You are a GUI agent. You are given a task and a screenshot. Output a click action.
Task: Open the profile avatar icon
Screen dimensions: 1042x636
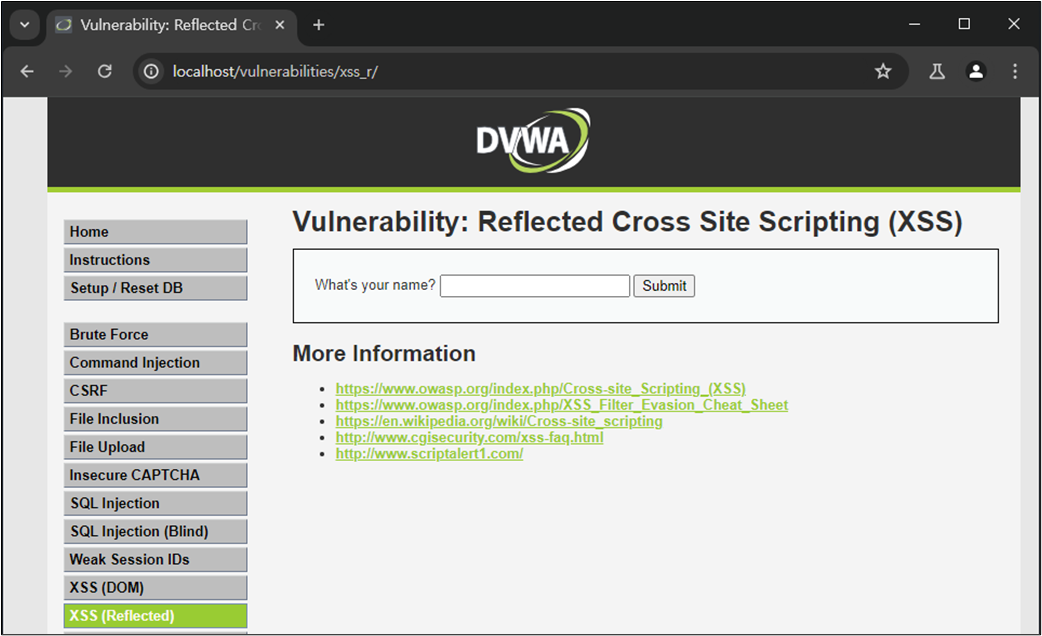point(976,71)
